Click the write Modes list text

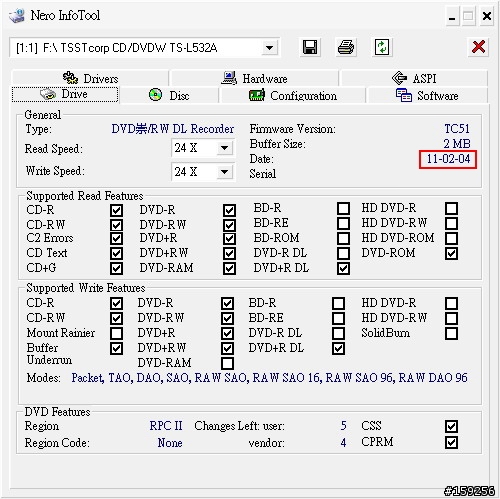click(269, 378)
